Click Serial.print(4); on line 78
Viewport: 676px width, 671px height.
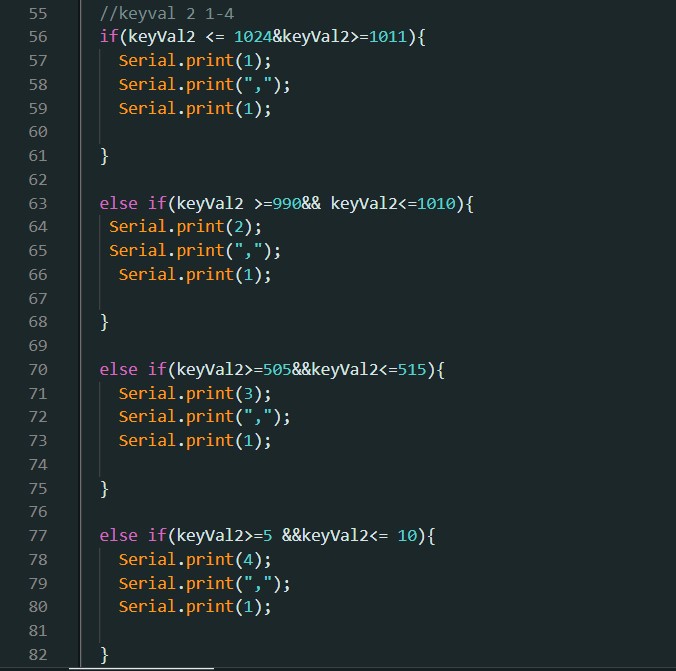tap(195, 560)
